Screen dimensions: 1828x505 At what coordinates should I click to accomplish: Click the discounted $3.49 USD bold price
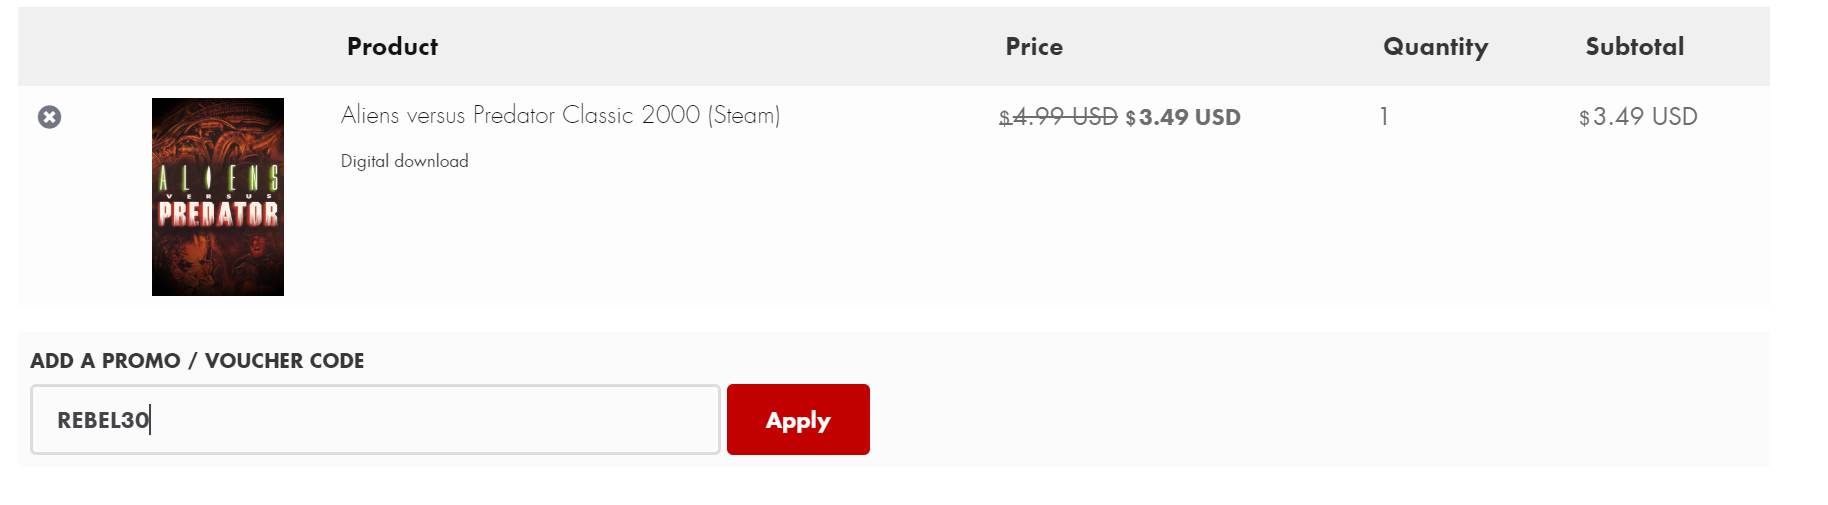tap(1183, 117)
